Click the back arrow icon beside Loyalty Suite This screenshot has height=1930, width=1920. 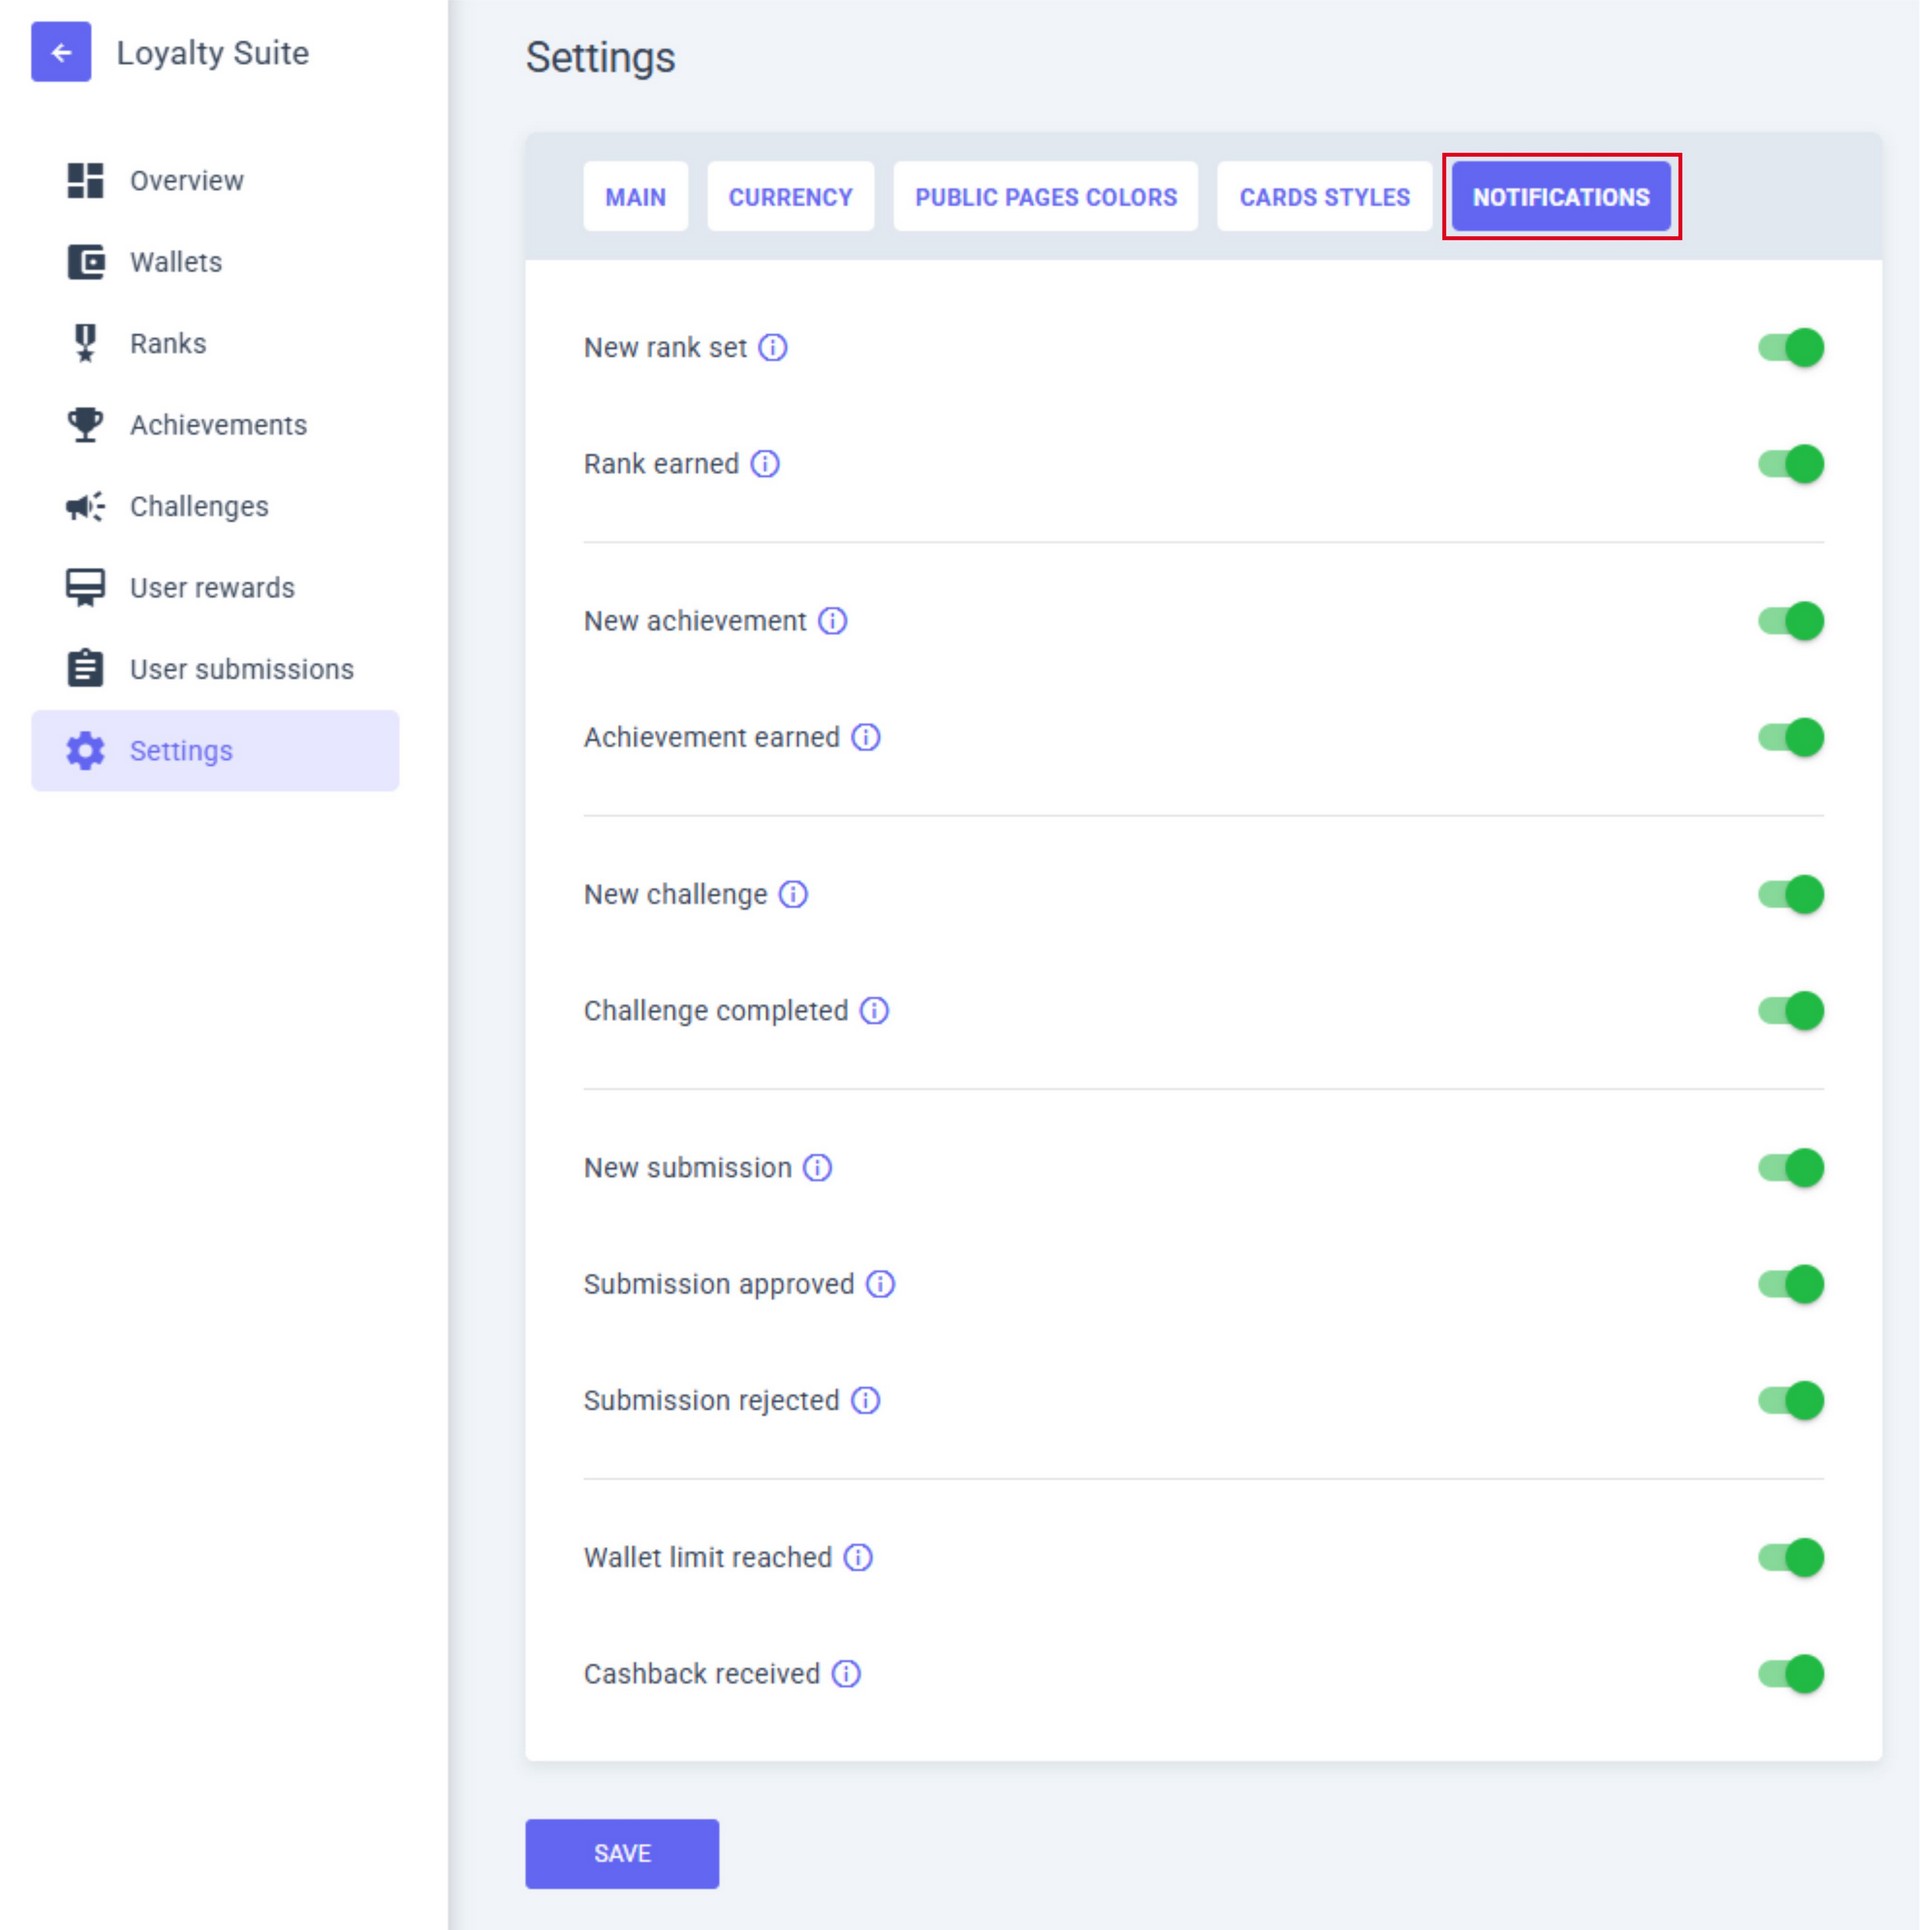tap(61, 52)
